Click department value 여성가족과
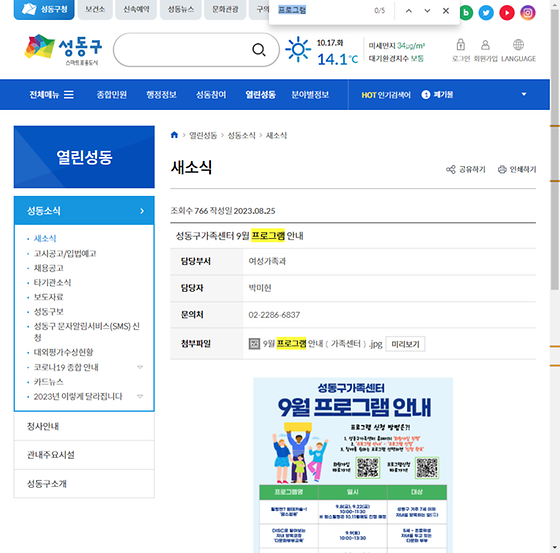Screen dimensions: 560x553 [x=267, y=261]
